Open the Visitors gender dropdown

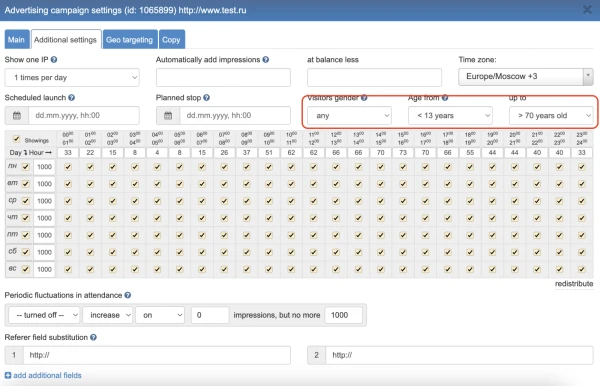(349, 116)
